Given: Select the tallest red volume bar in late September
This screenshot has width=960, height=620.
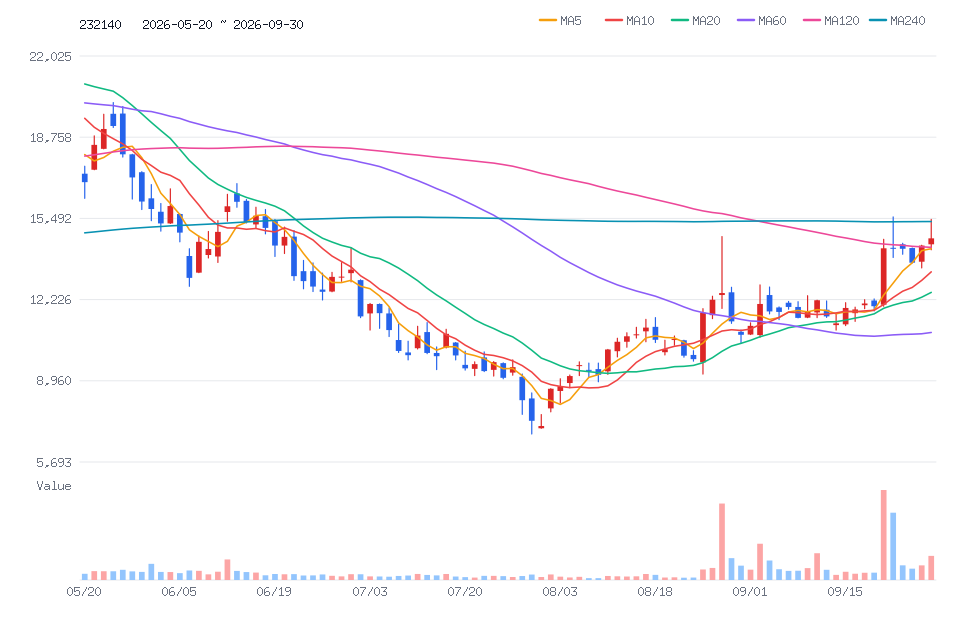Looking at the screenshot, I should (x=883, y=534).
